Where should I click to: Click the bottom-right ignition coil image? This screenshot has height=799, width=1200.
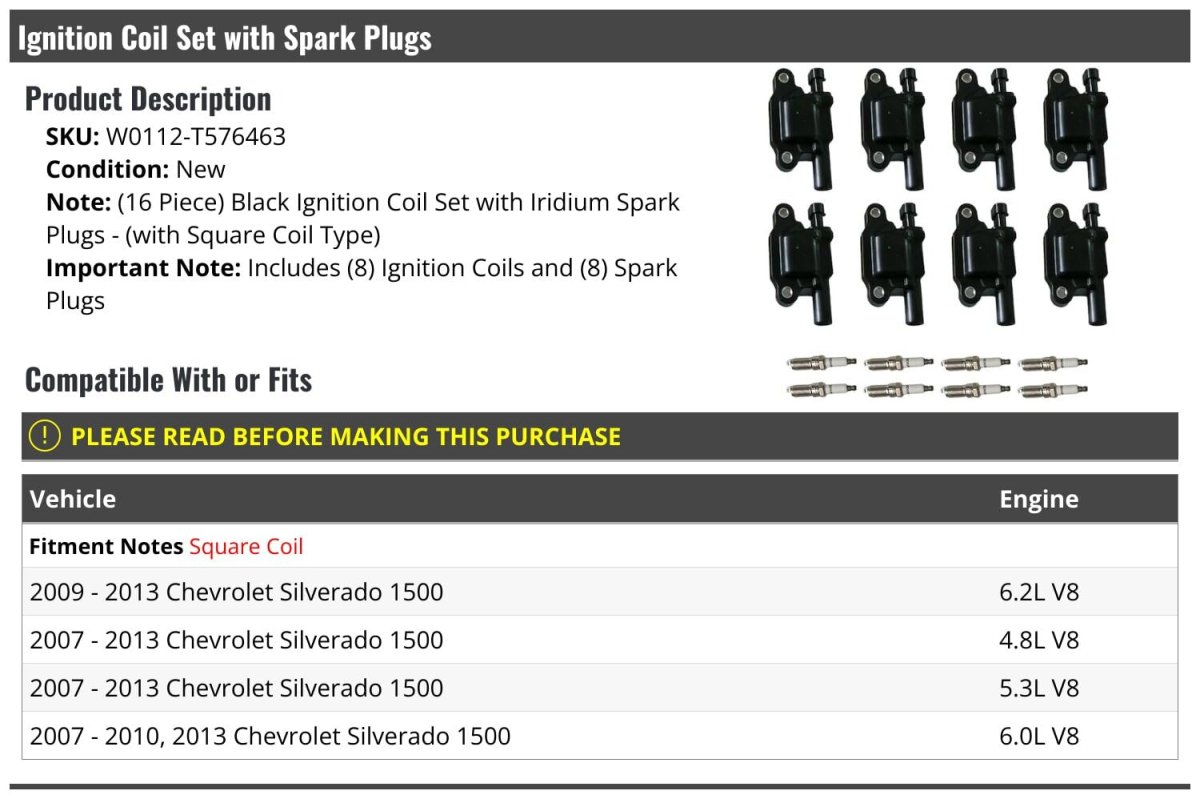[1075, 263]
